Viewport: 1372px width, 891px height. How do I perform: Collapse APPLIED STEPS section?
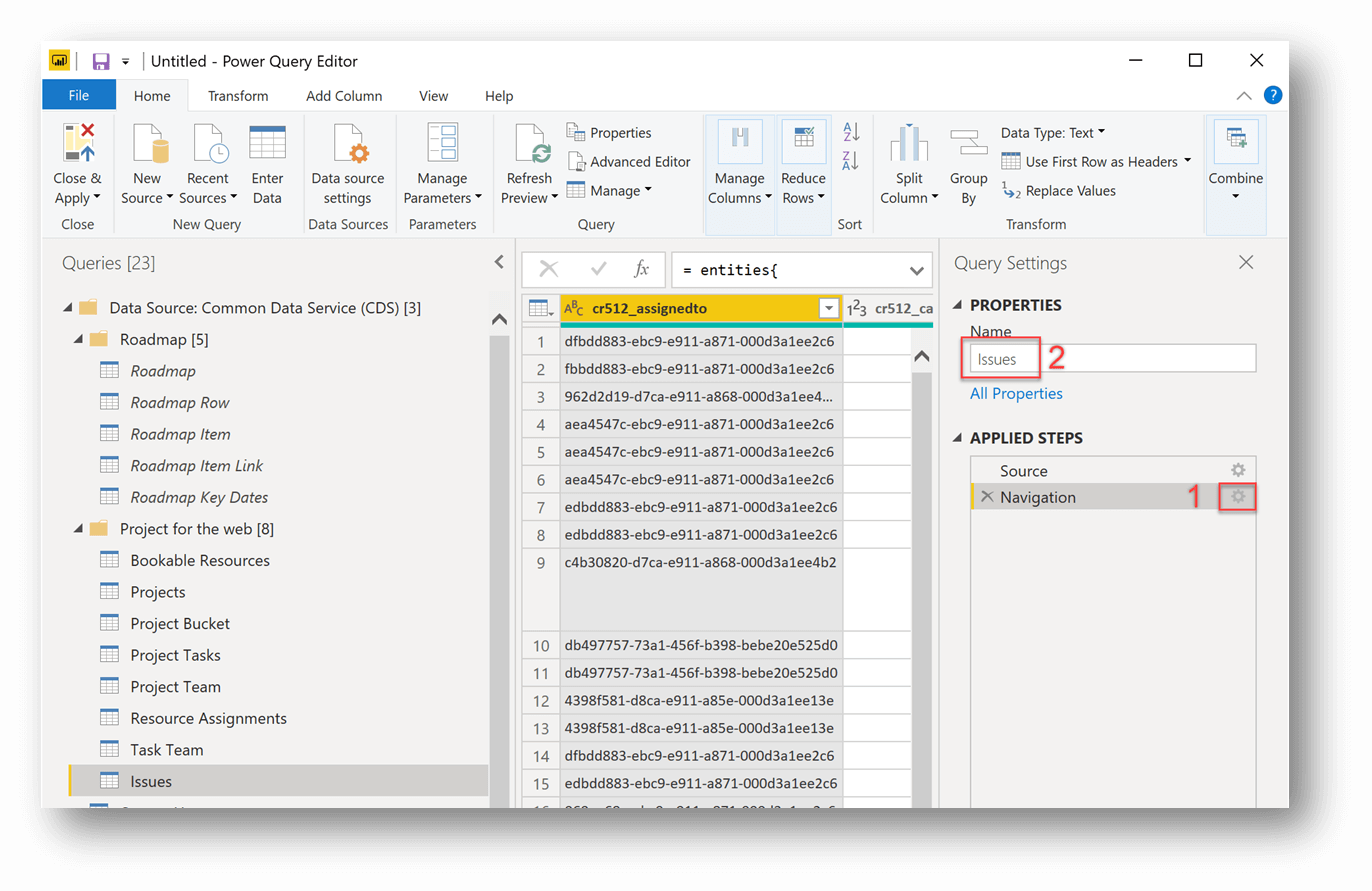coord(959,438)
